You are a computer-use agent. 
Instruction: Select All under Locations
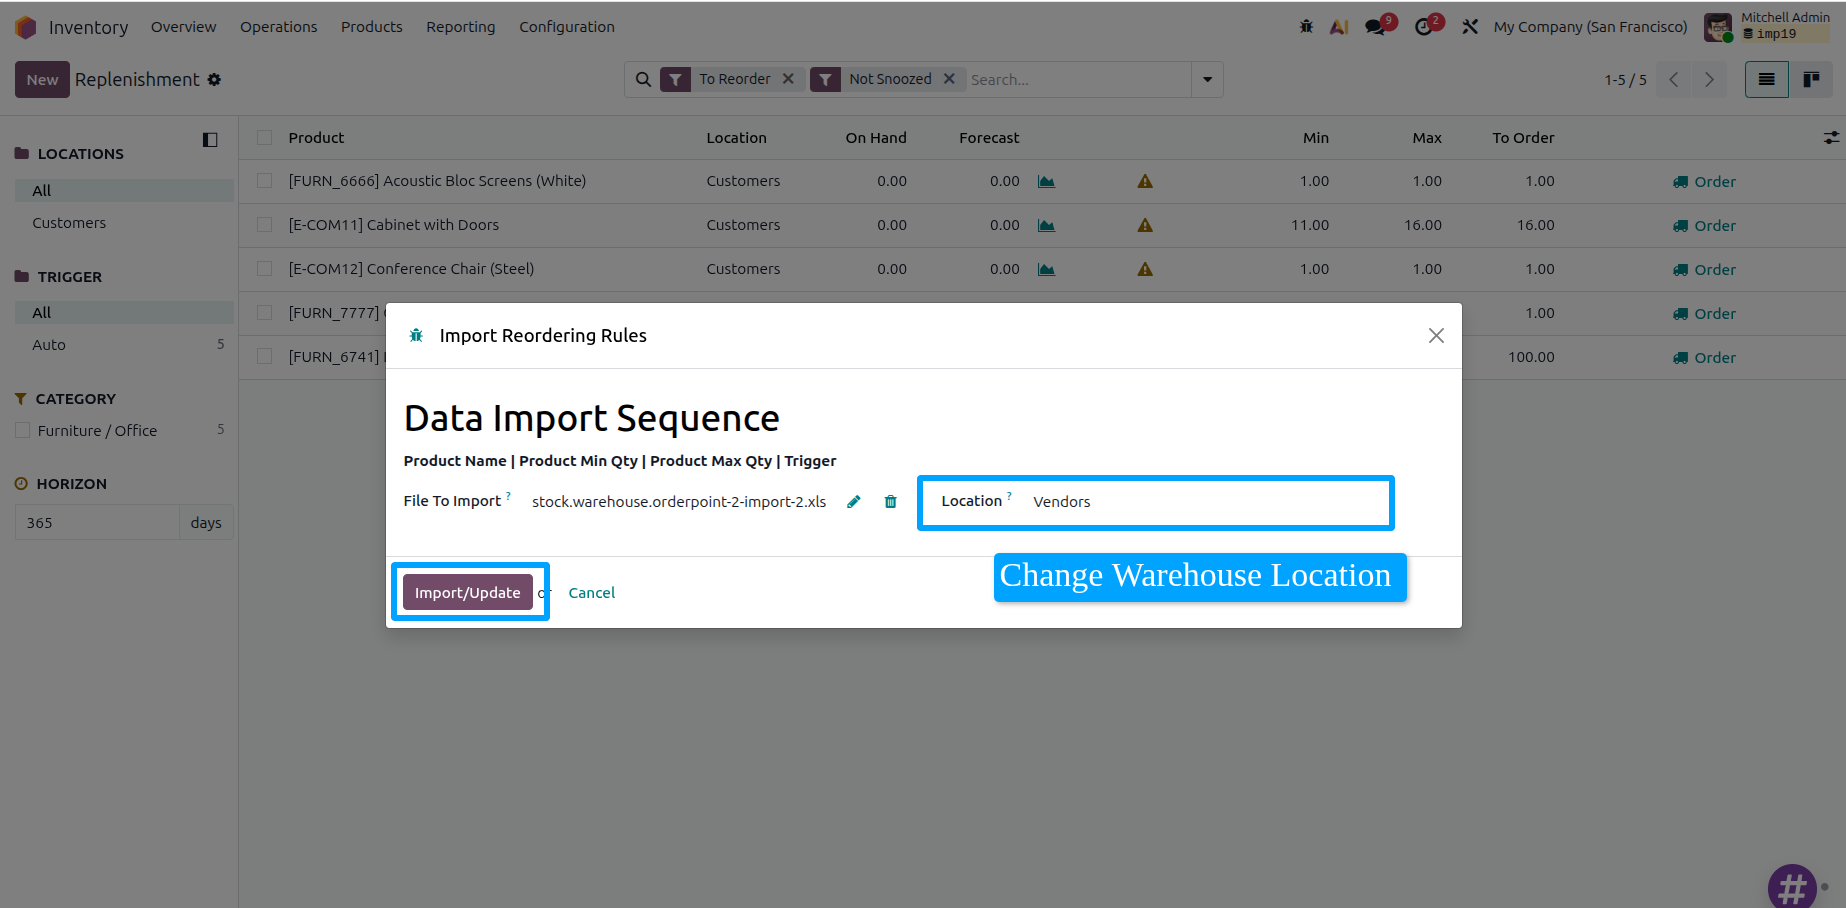124,190
